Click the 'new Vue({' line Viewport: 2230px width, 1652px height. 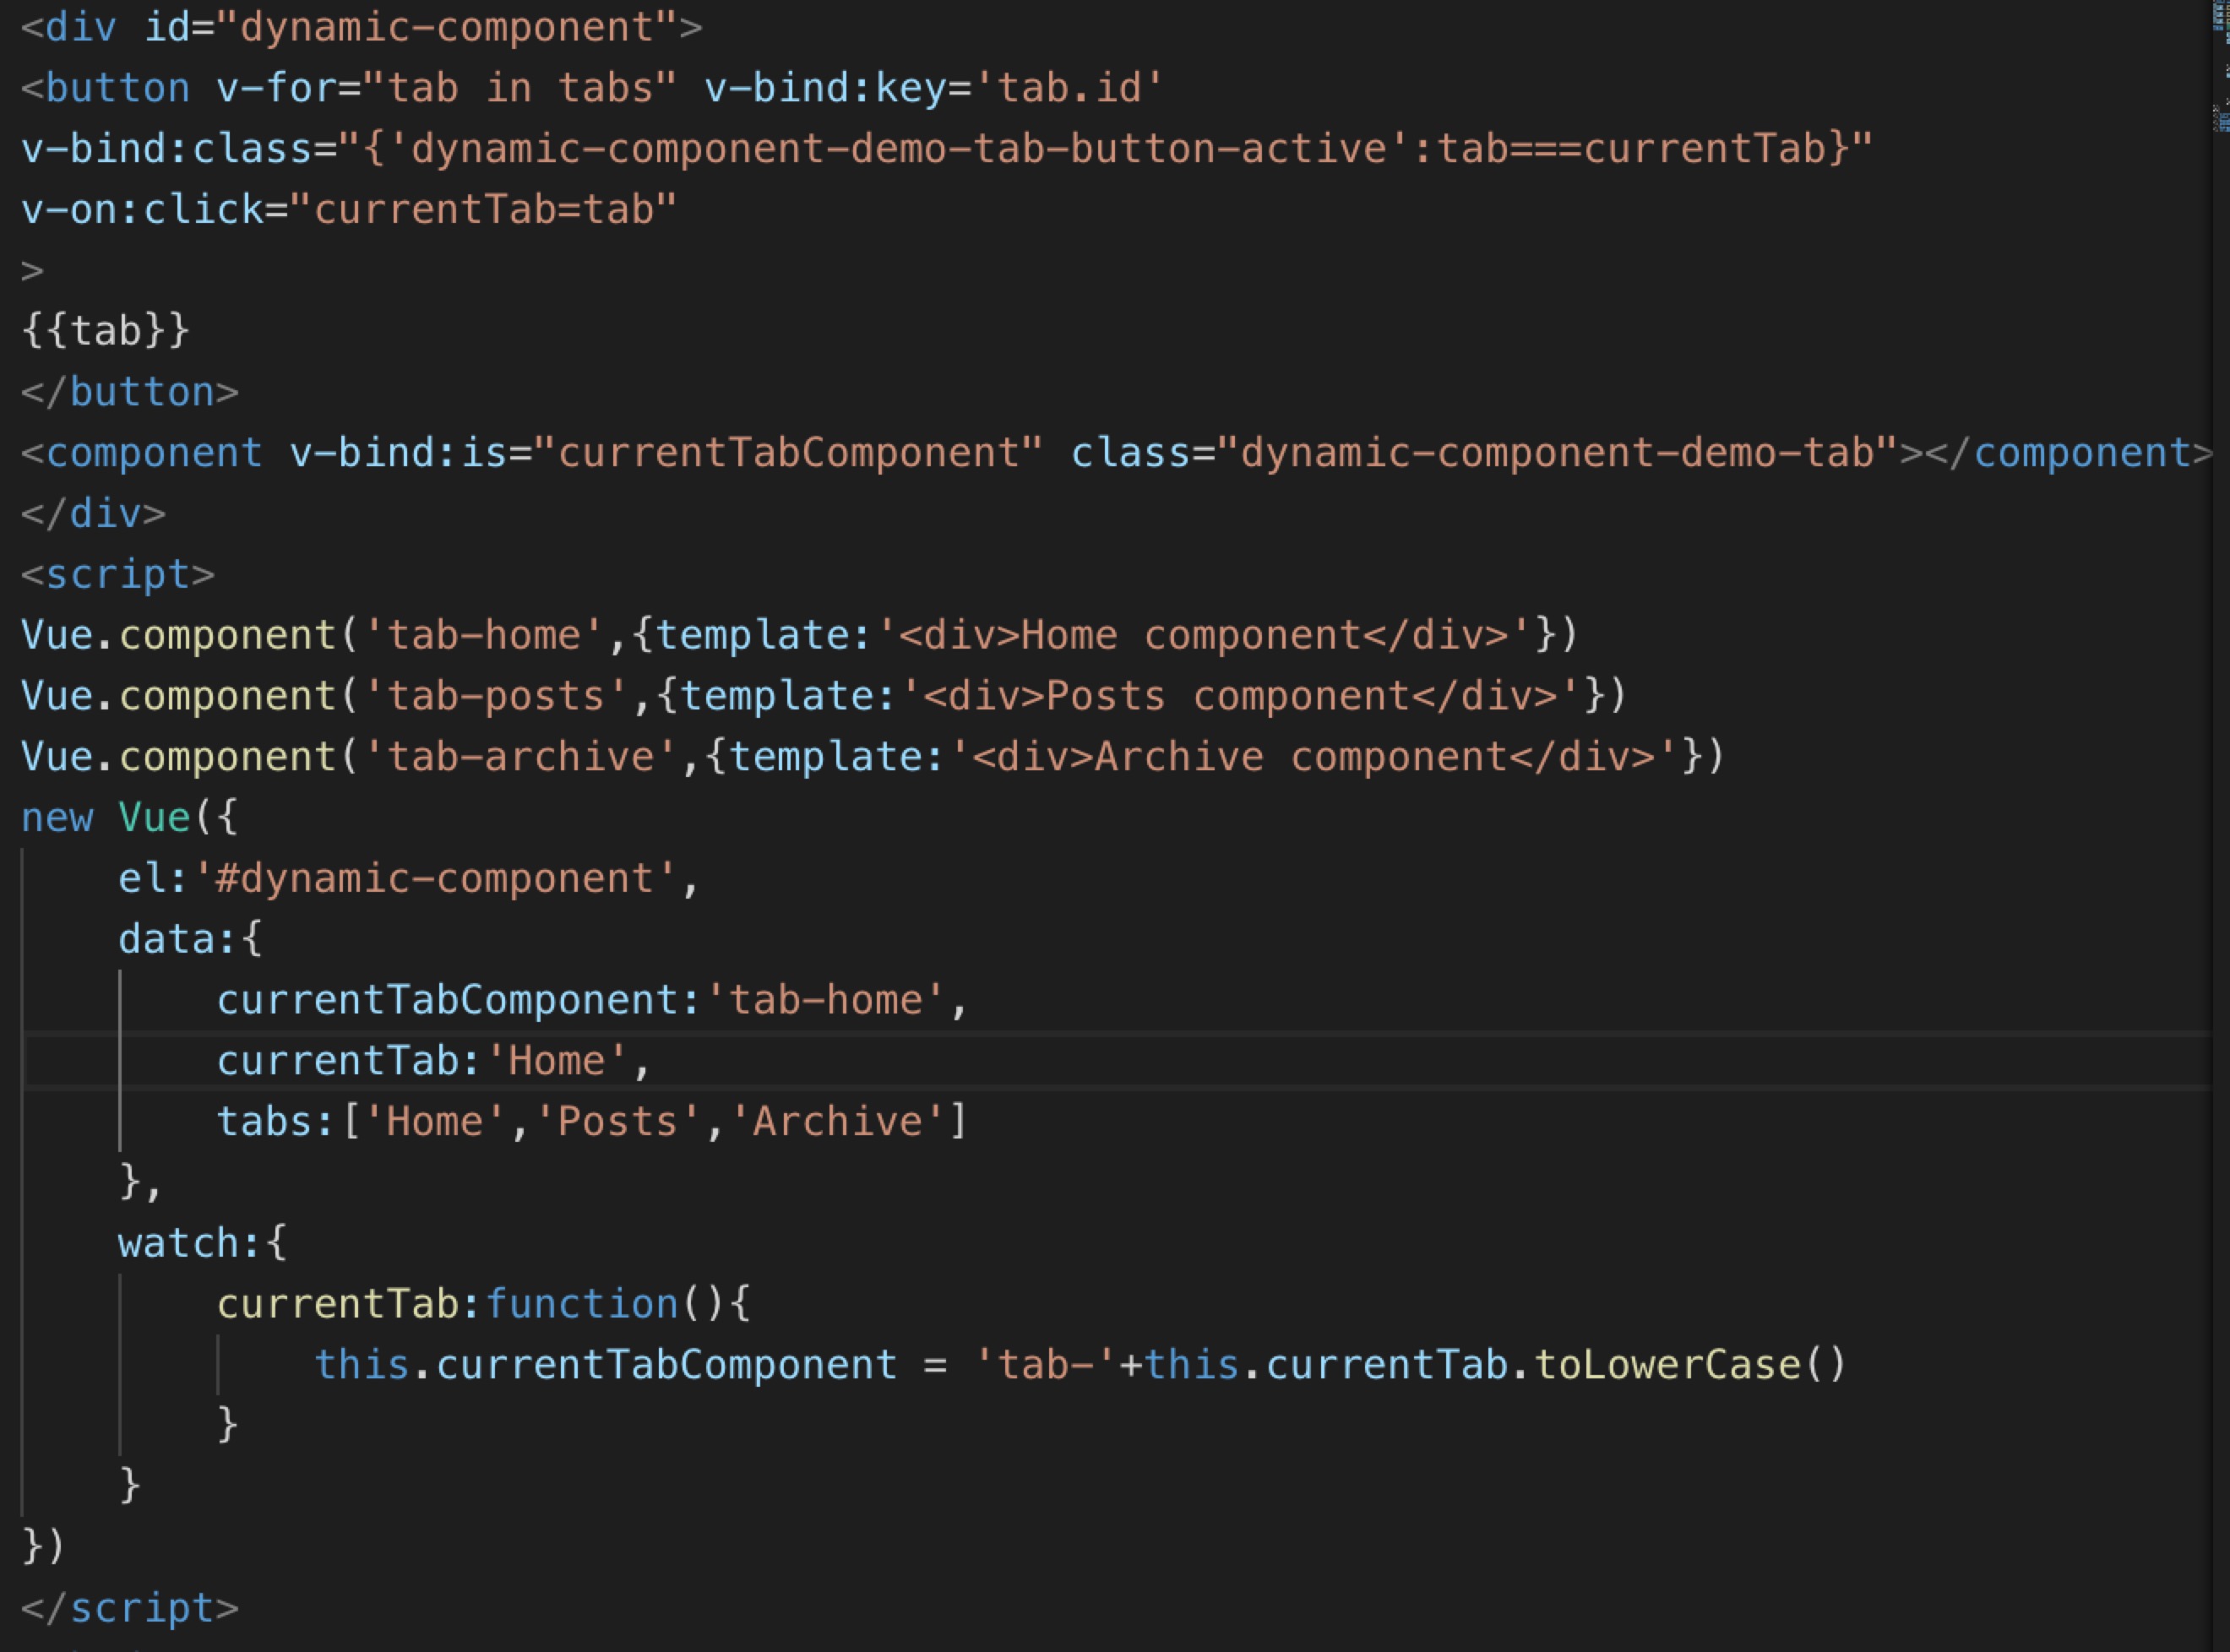pyautogui.click(x=130, y=818)
